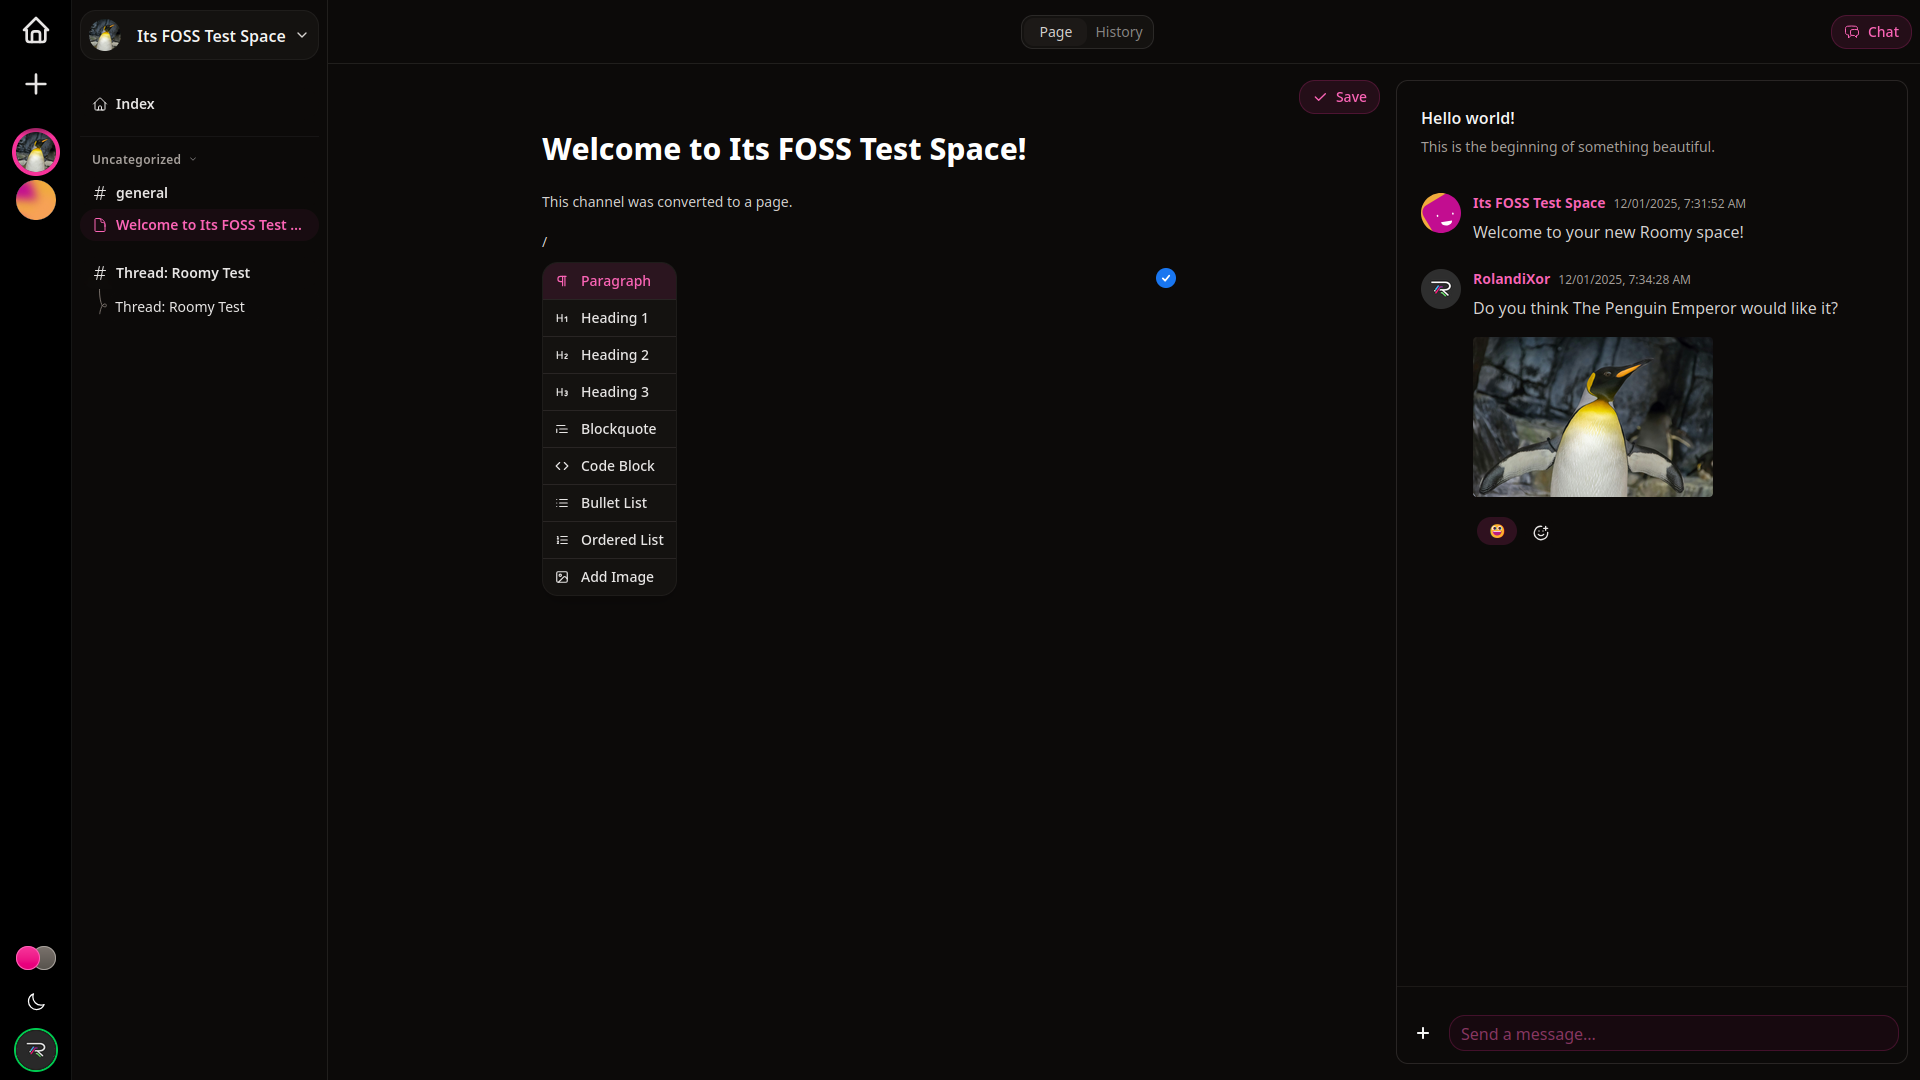Viewport: 1920px width, 1080px height.
Task: Click the add reaction smiley icon
Action: pyautogui.click(x=1541, y=533)
